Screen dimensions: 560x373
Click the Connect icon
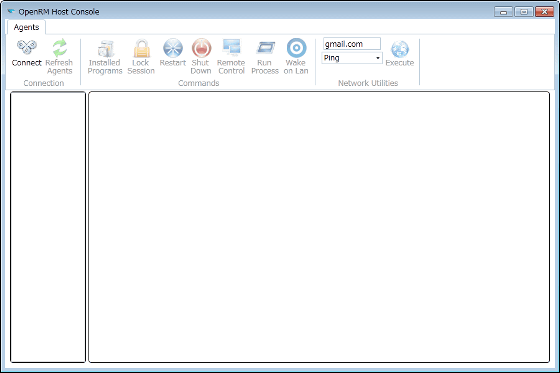[x=27, y=48]
